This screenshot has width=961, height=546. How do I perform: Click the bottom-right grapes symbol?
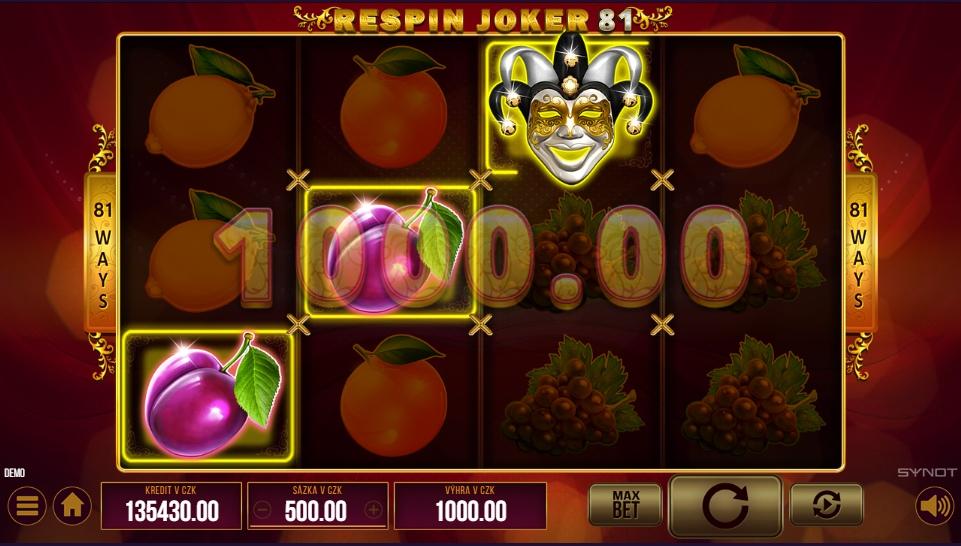[x=754, y=395]
